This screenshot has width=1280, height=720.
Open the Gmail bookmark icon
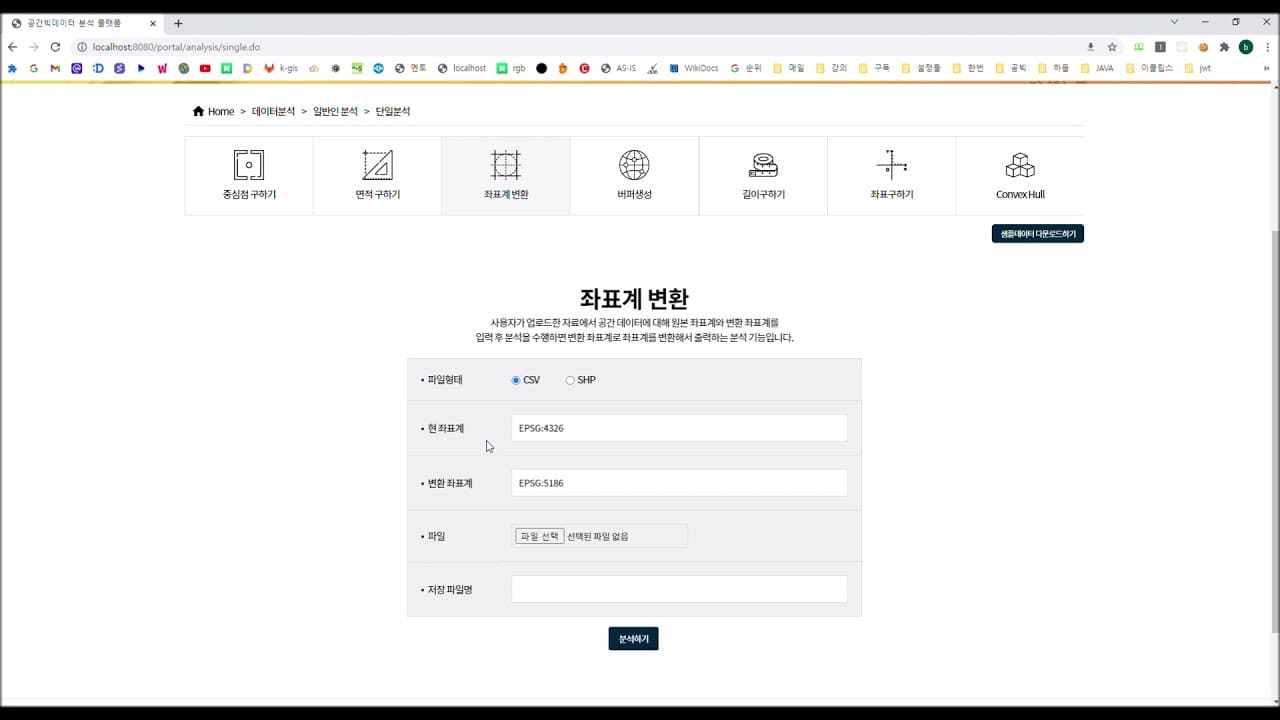point(55,68)
